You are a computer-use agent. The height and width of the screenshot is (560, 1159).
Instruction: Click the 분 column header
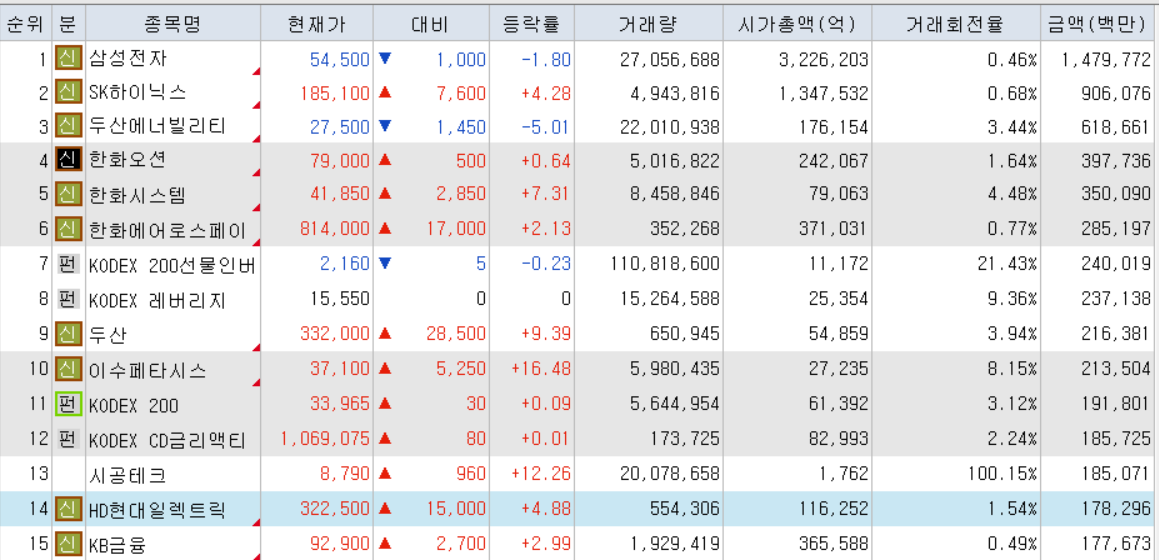tap(68, 25)
